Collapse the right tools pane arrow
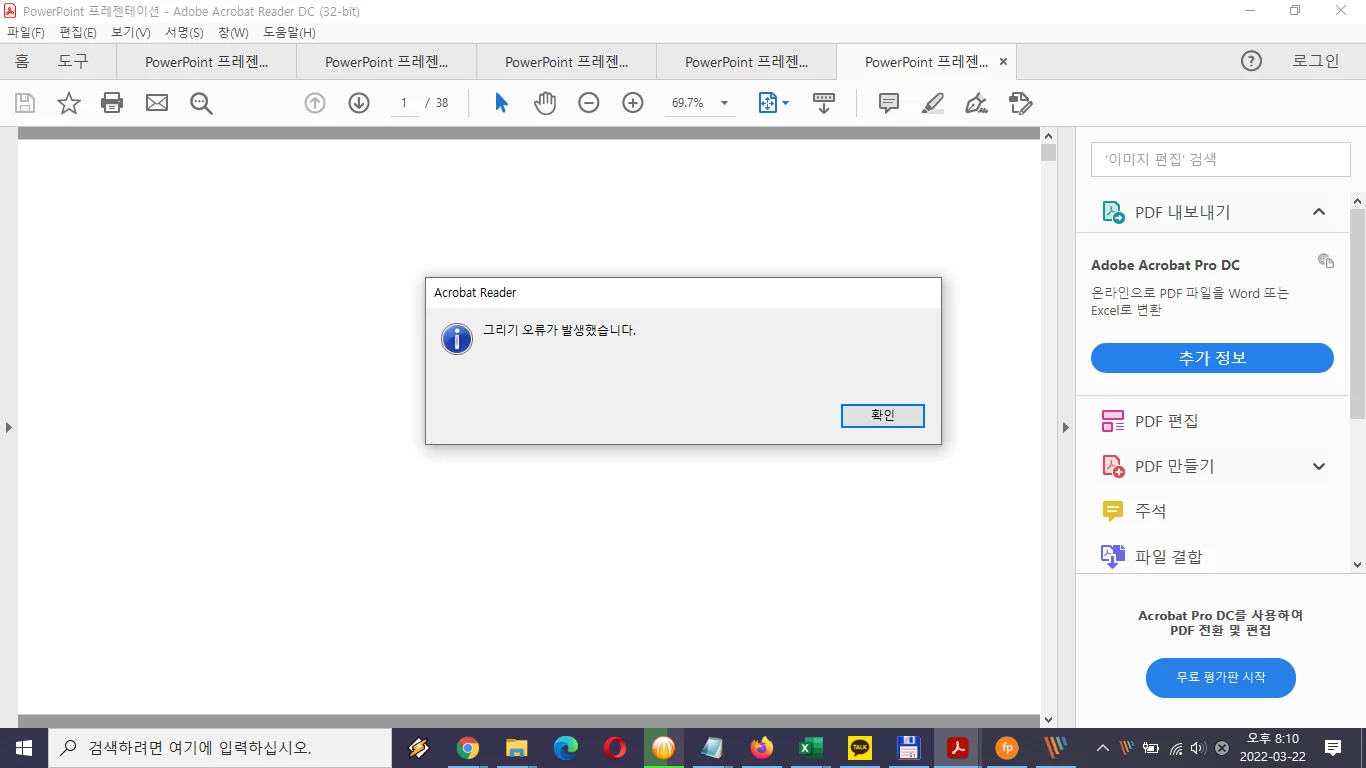Screen dimensions: 1366x768 (1065, 427)
